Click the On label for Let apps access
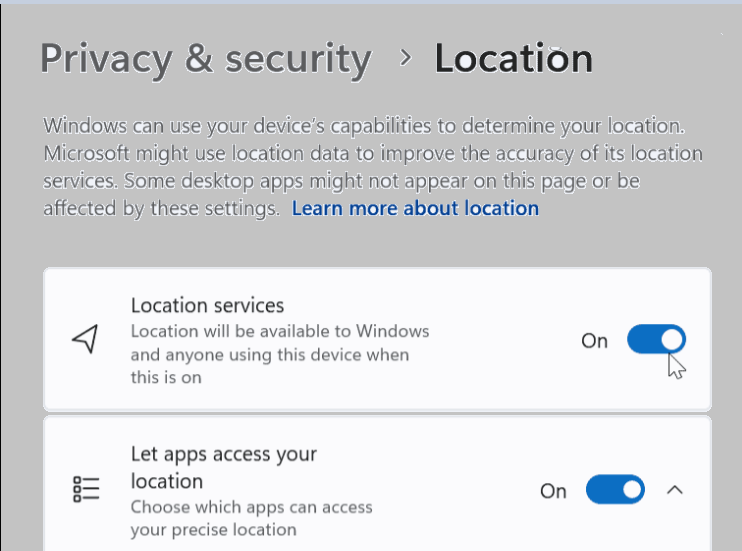This screenshot has height=551, width=742. [553, 491]
